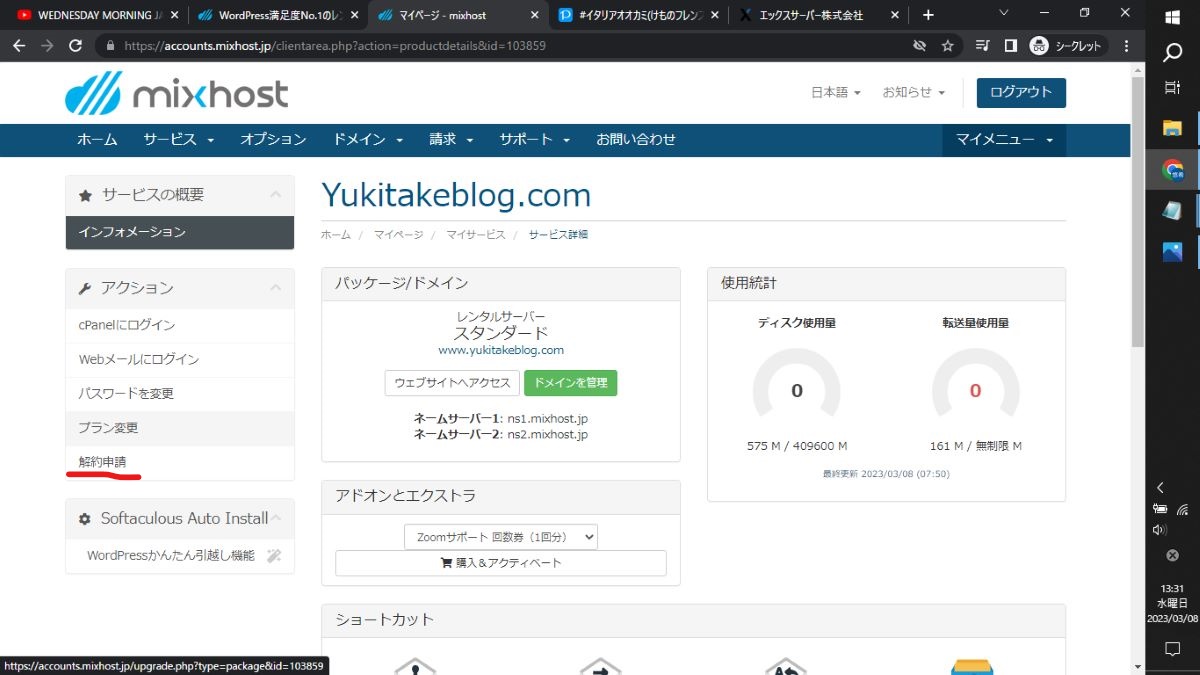
Task: Show hidden system tray icons chevron
Action: (1161, 488)
